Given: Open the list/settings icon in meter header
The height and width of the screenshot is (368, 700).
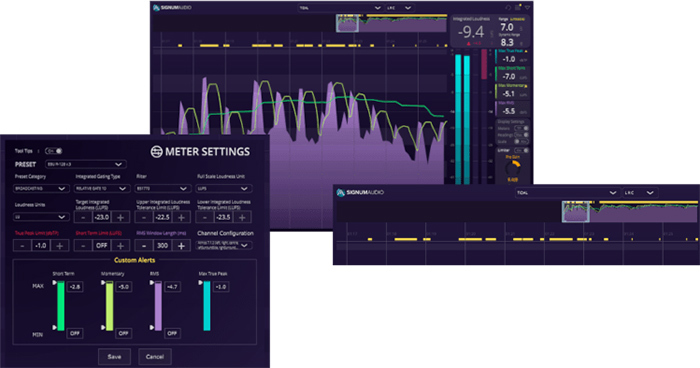Looking at the screenshot, I should pos(518,8).
